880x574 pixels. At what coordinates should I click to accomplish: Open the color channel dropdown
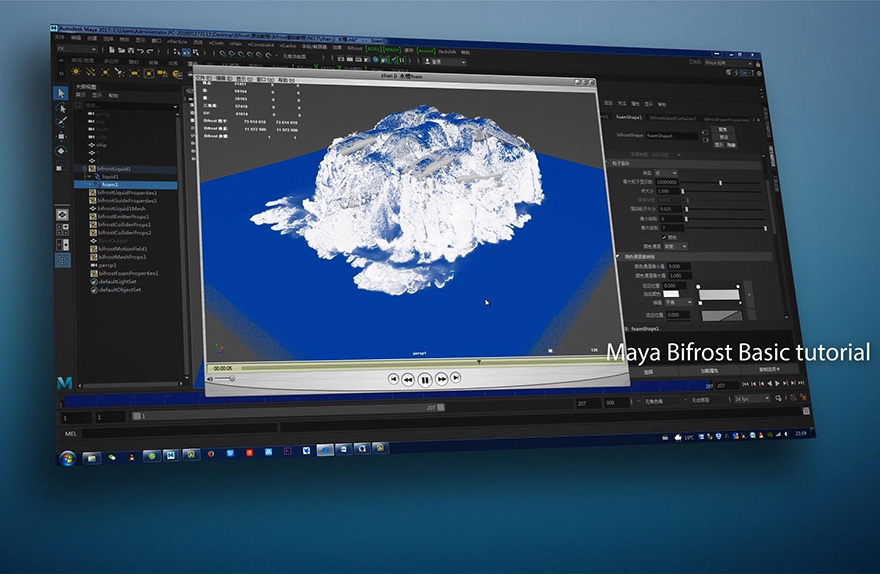[x=675, y=246]
